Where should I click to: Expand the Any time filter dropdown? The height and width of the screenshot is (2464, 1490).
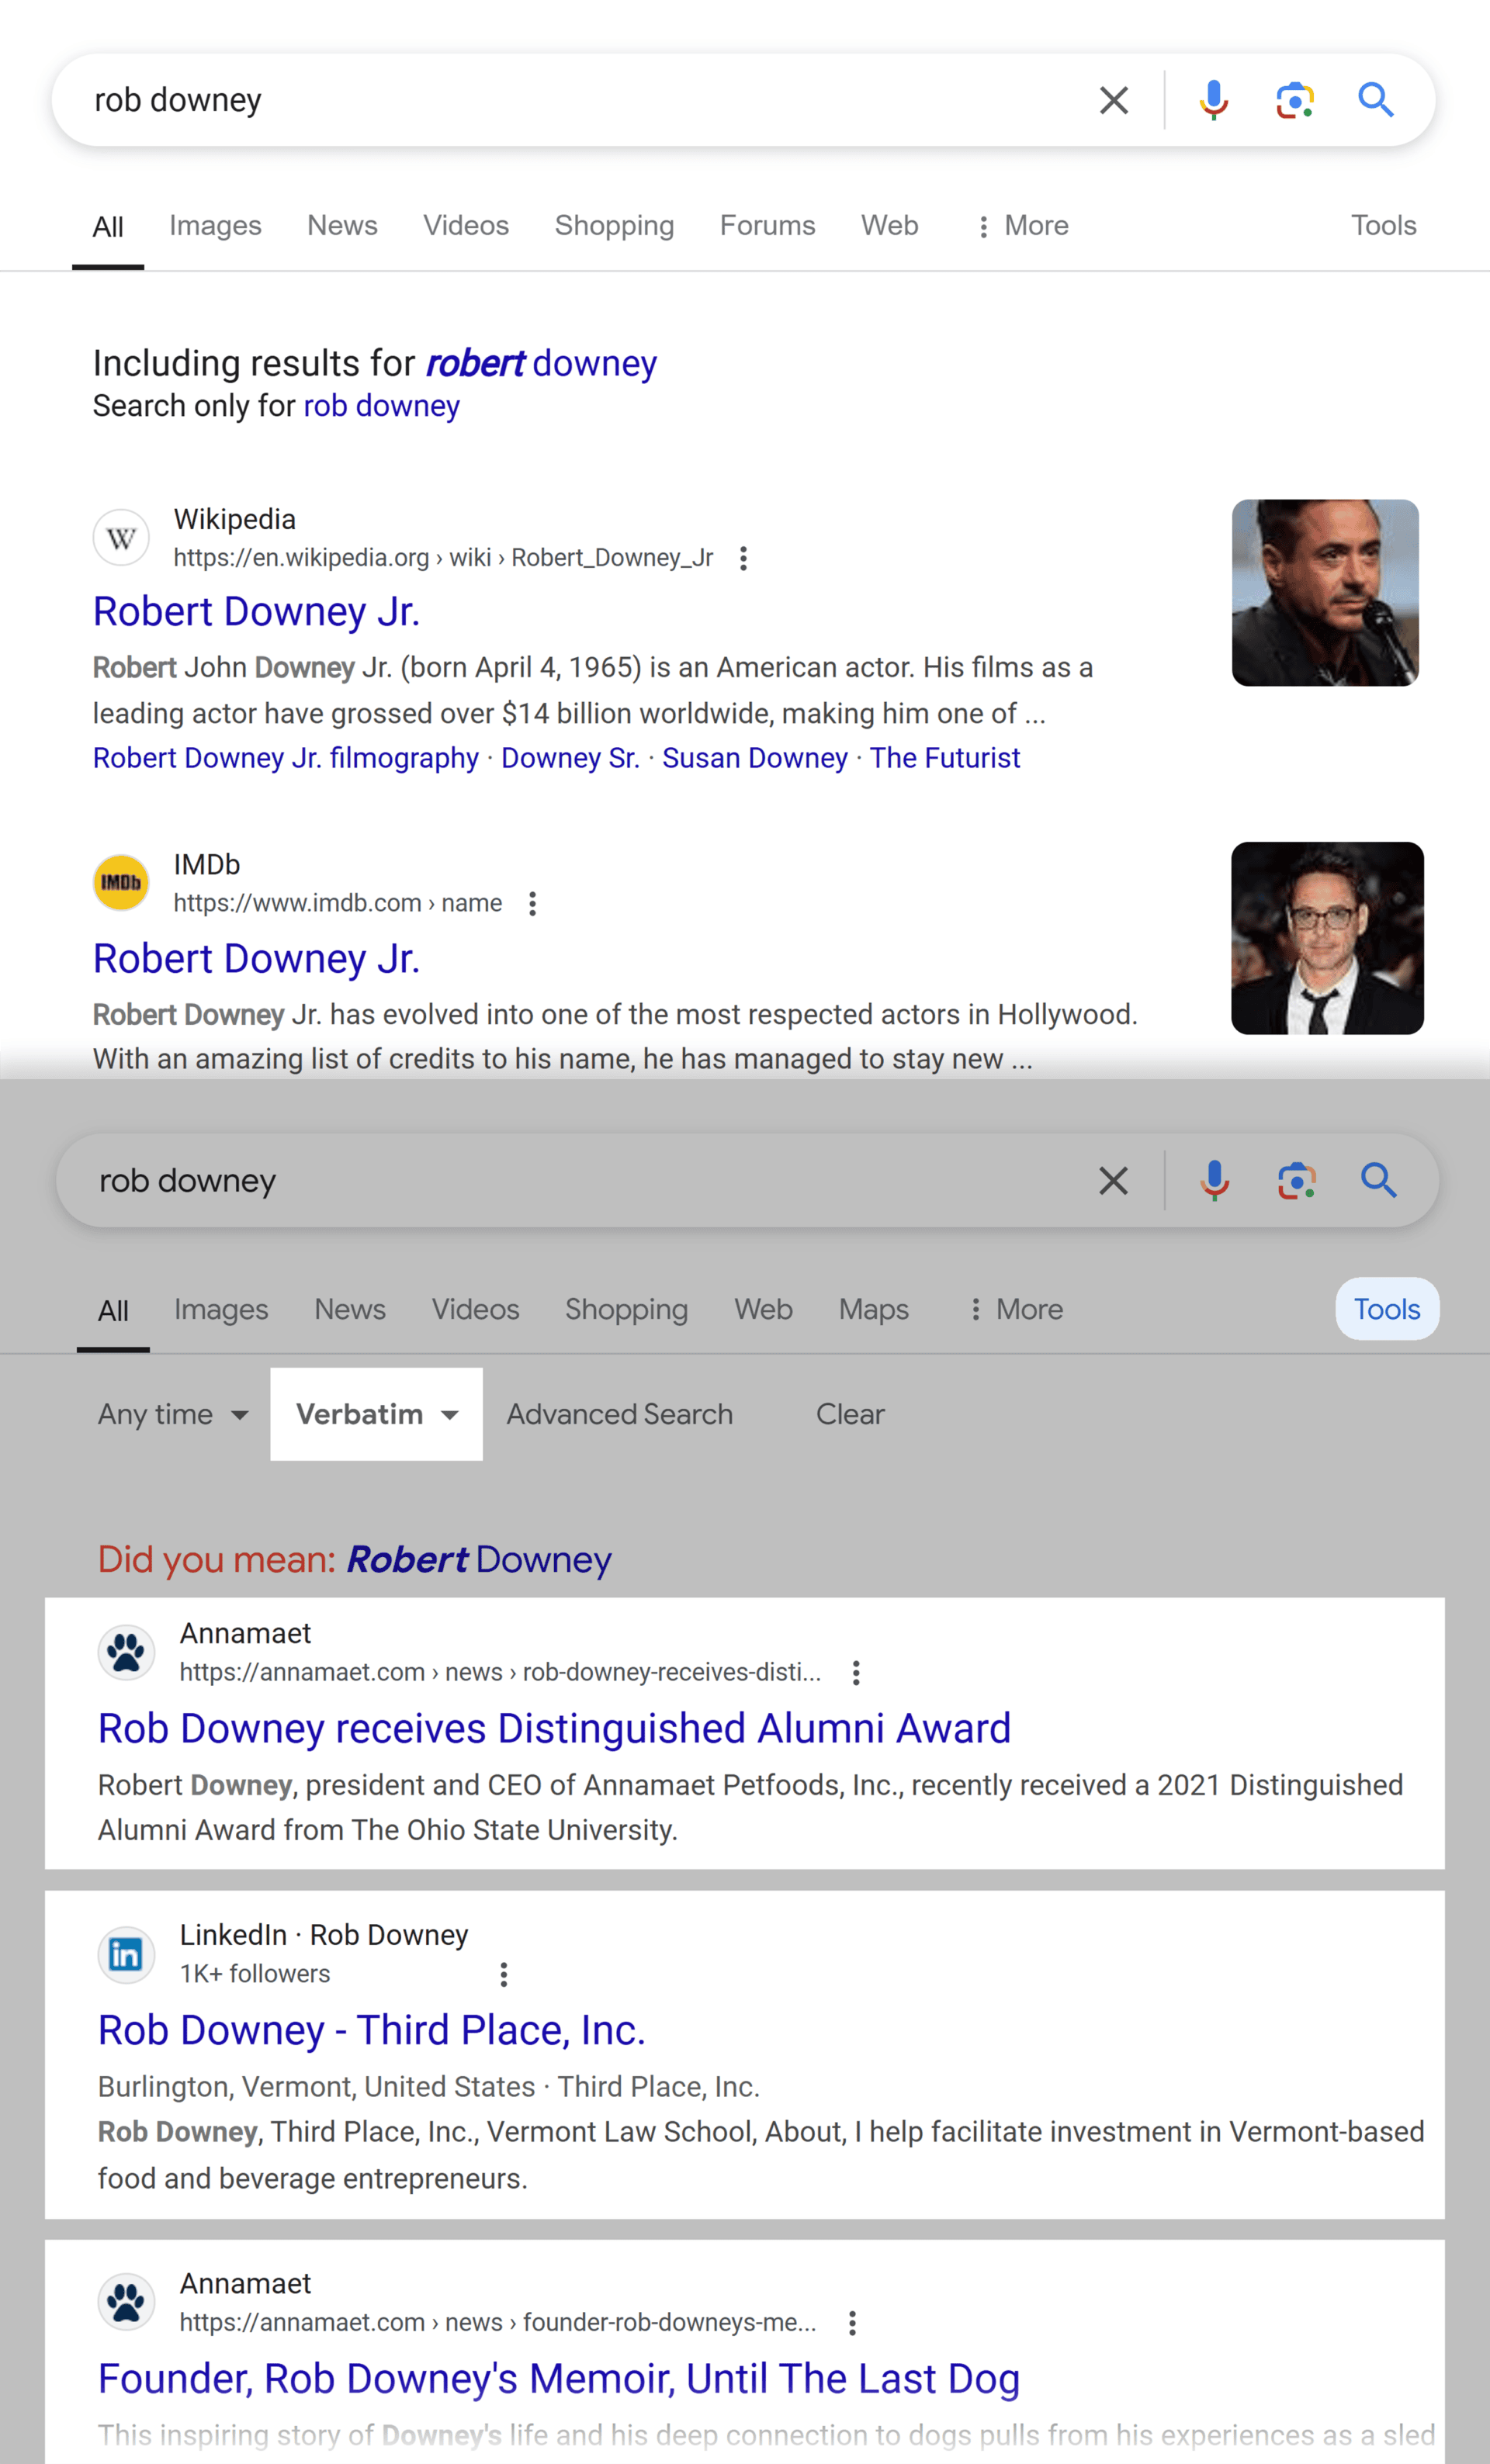(x=172, y=1414)
